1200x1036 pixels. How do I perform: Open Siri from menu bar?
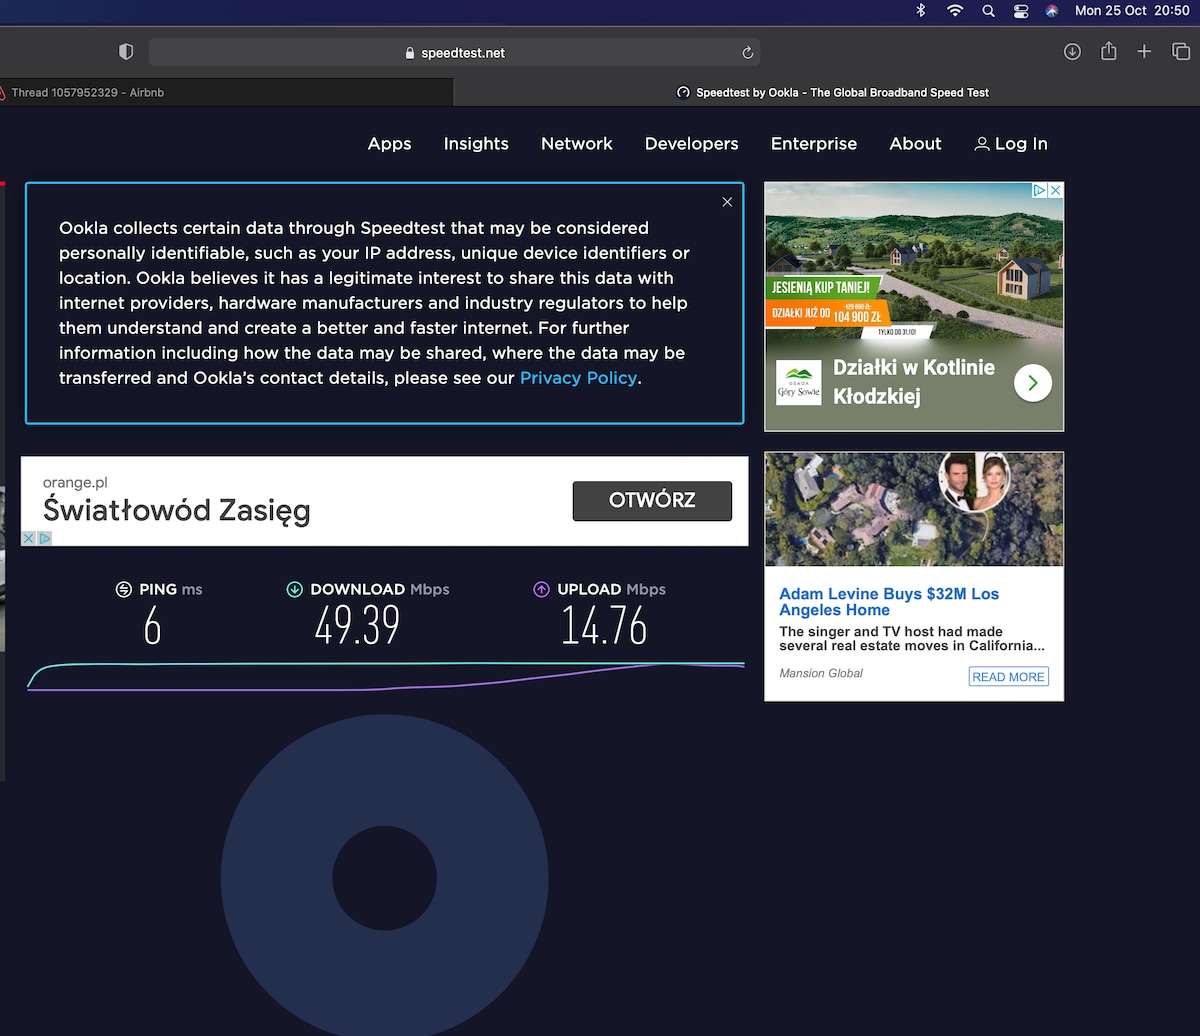tap(1051, 10)
